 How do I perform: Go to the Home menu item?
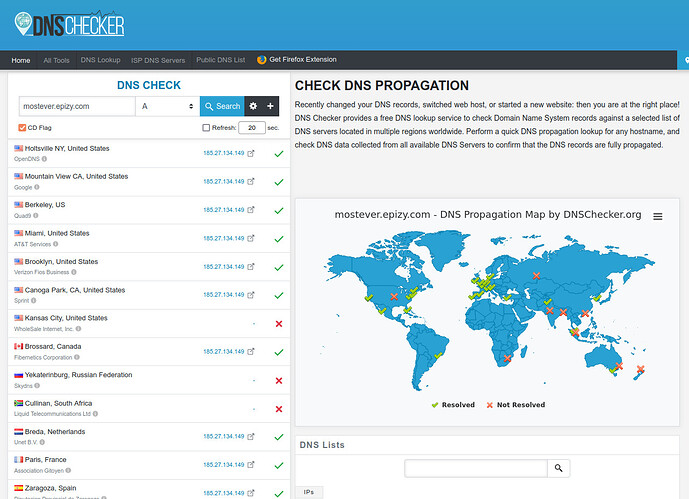(21, 60)
